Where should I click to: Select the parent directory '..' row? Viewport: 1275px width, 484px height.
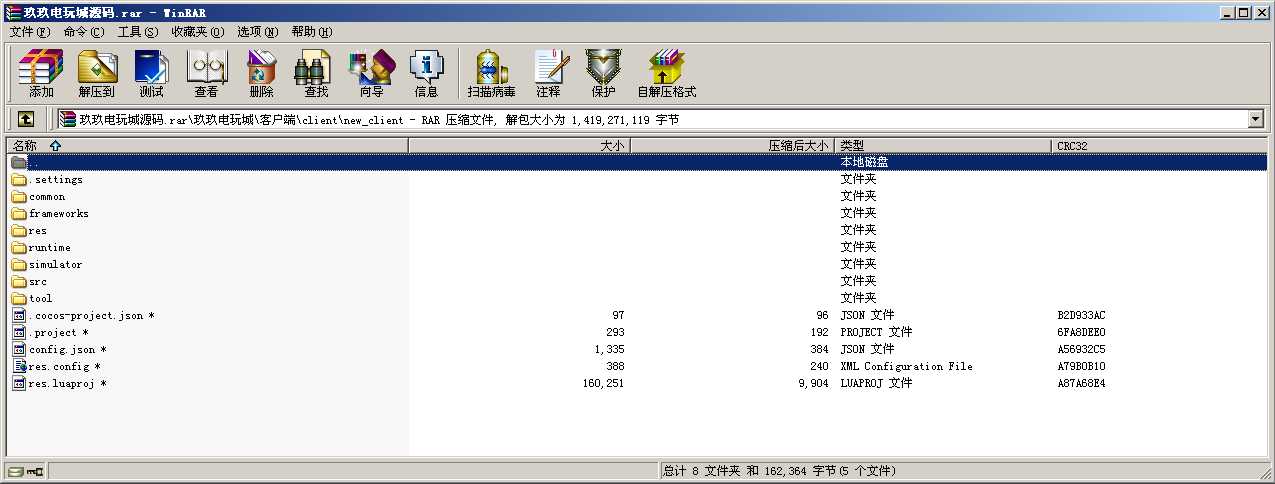tap(637, 162)
